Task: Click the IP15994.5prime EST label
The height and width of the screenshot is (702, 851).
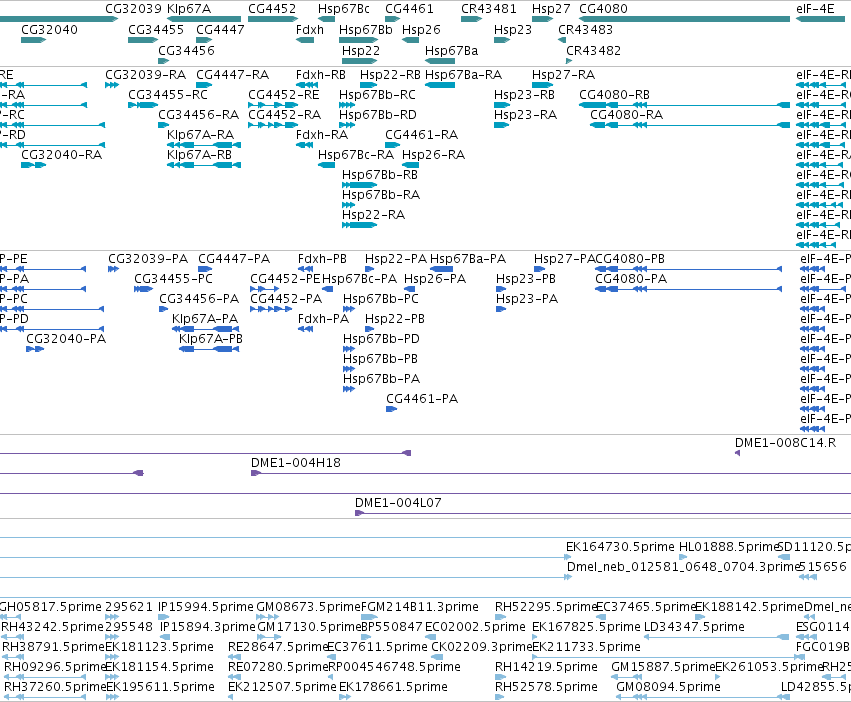Action: tap(206, 606)
